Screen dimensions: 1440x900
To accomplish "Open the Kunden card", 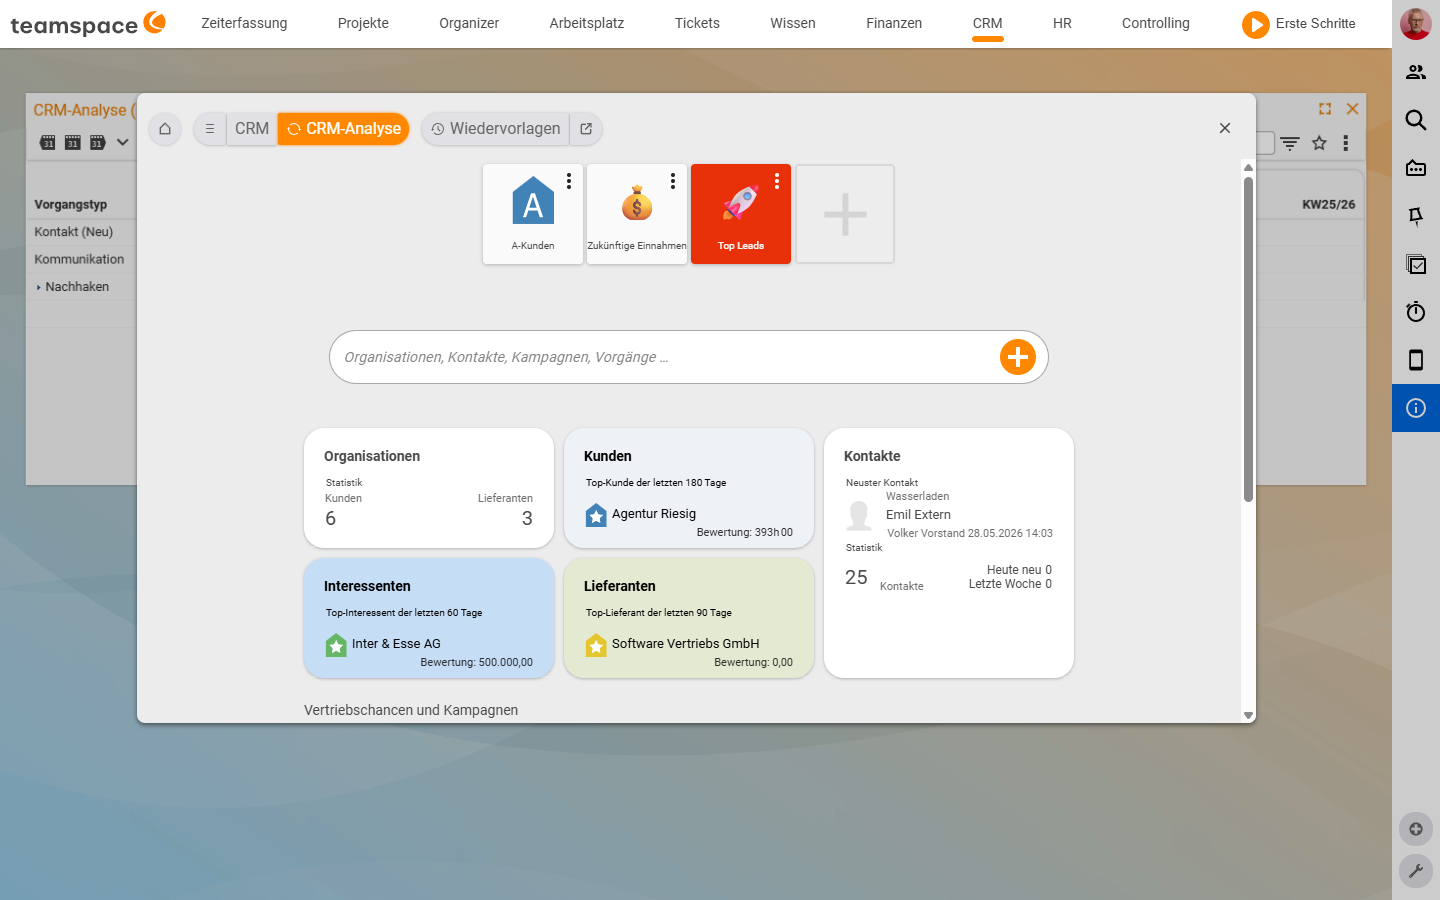I will click(689, 488).
